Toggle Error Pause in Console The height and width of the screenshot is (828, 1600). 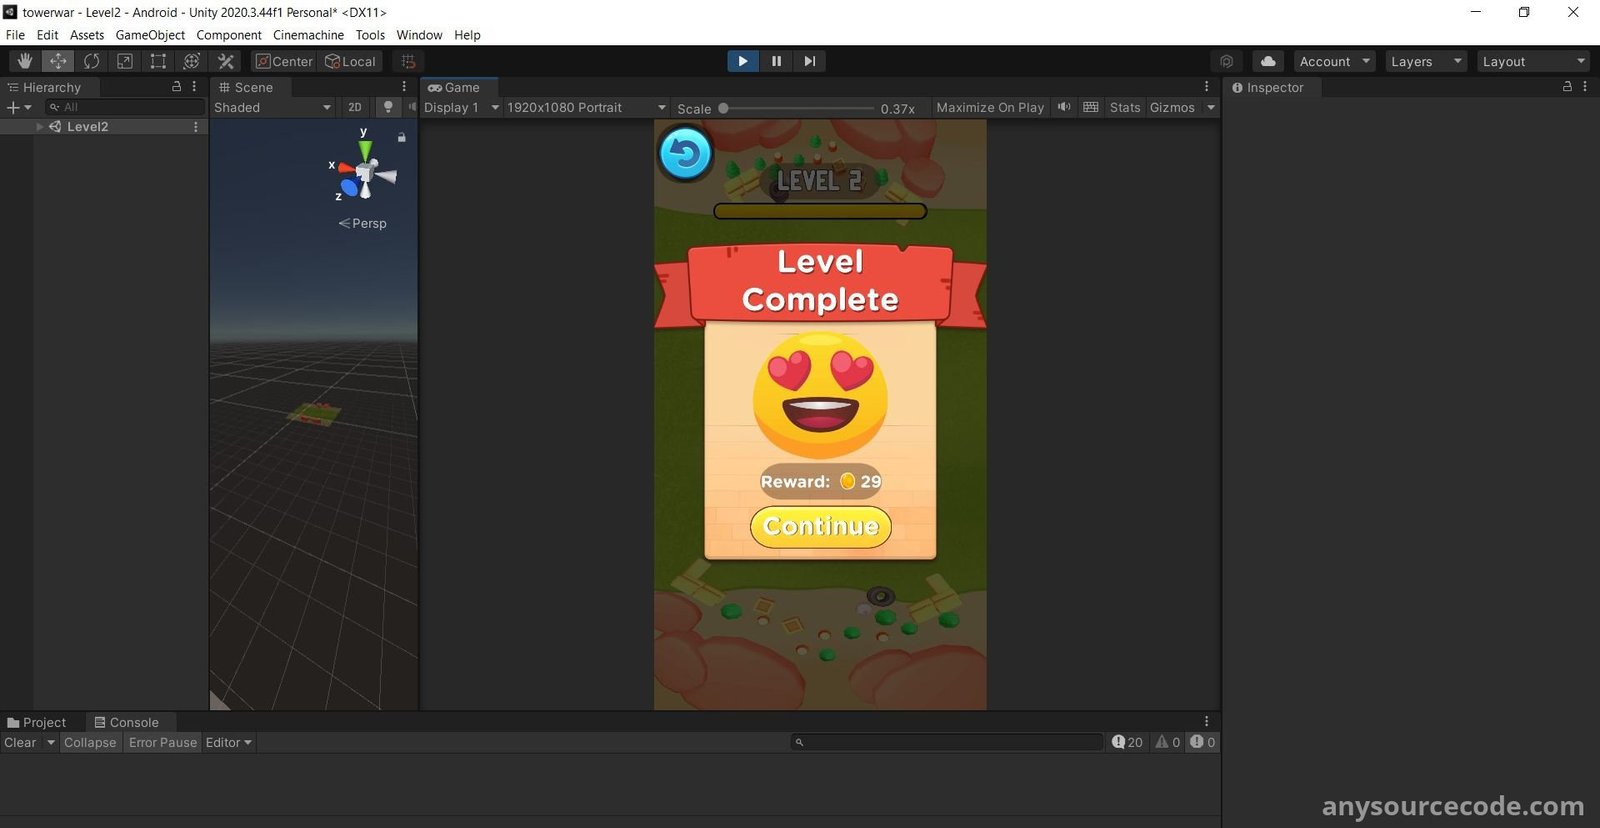(163, 742)
